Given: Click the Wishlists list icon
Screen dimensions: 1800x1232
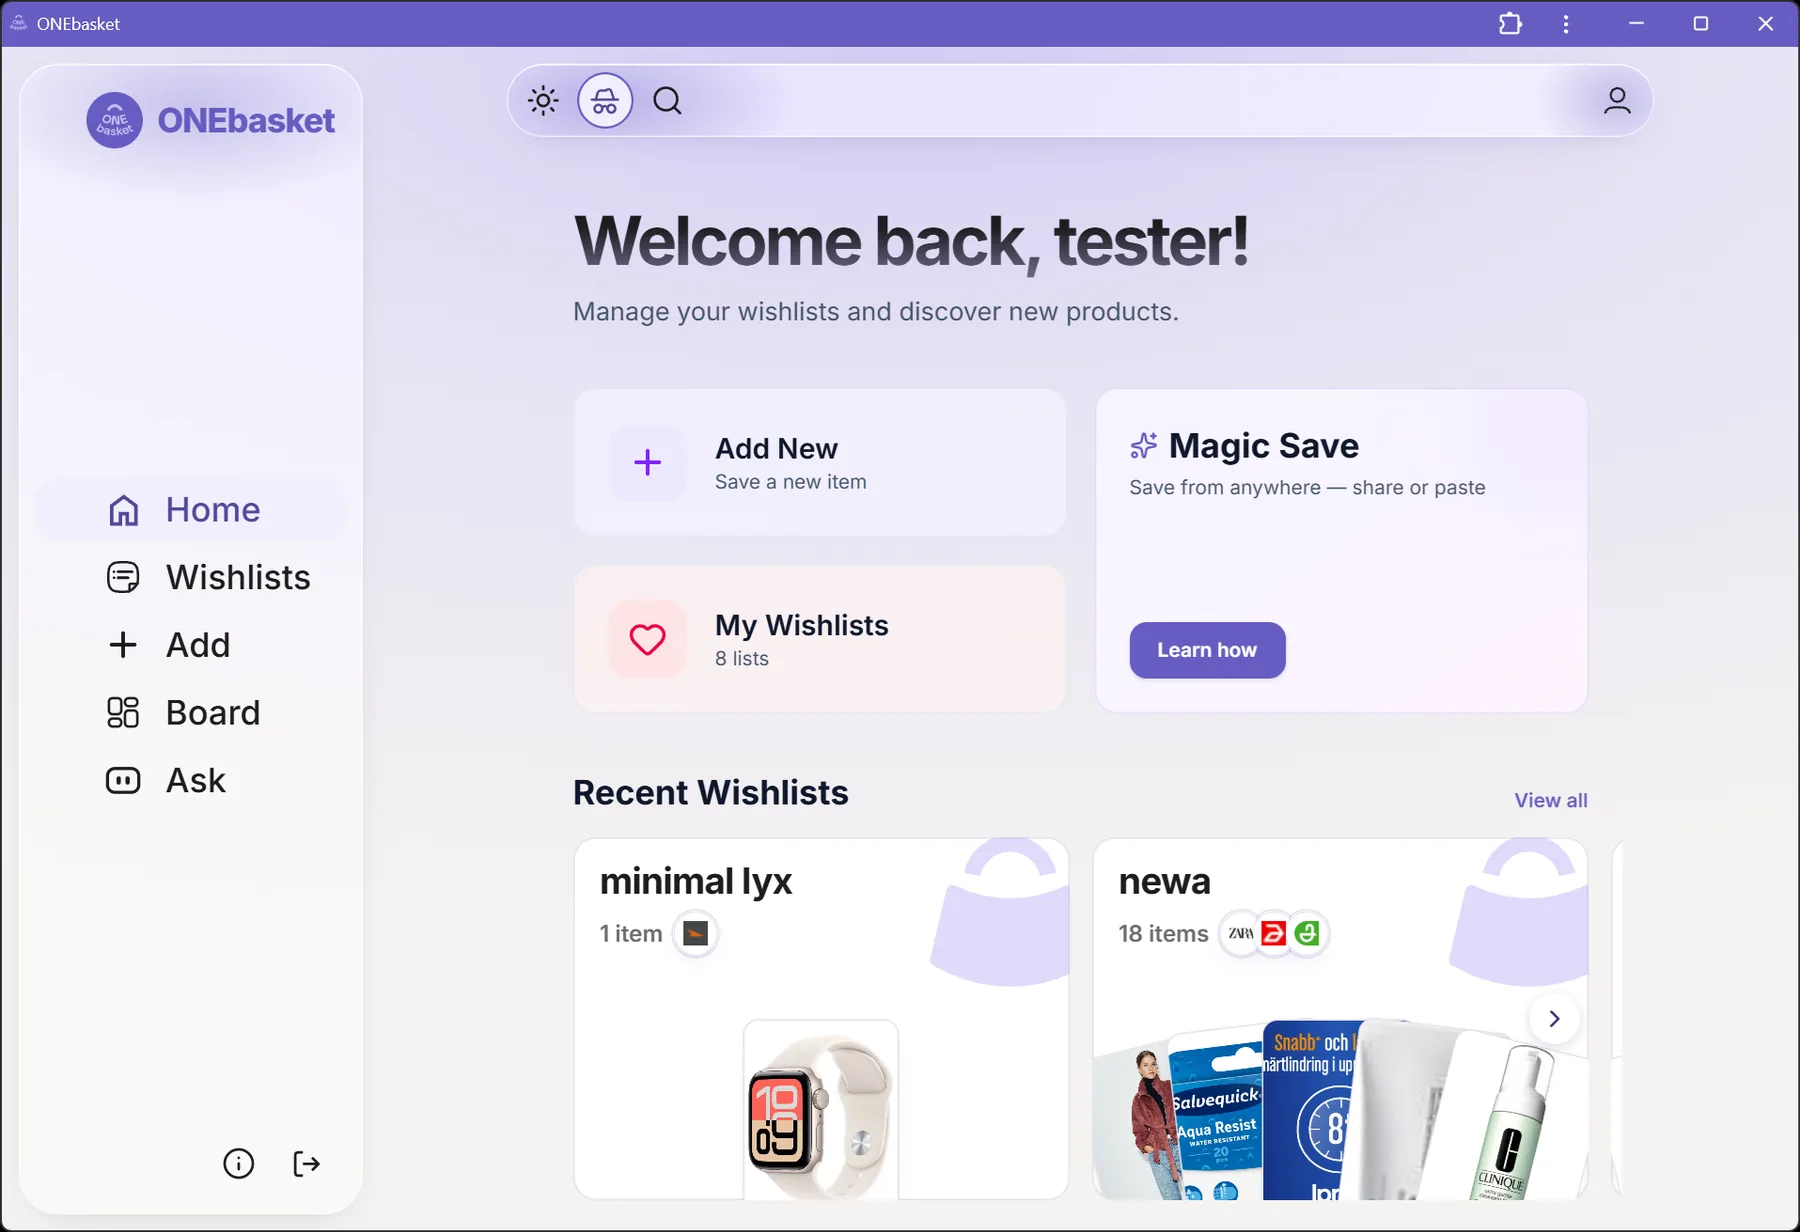Looking at the screenshot, I should [x=123, y=578].
